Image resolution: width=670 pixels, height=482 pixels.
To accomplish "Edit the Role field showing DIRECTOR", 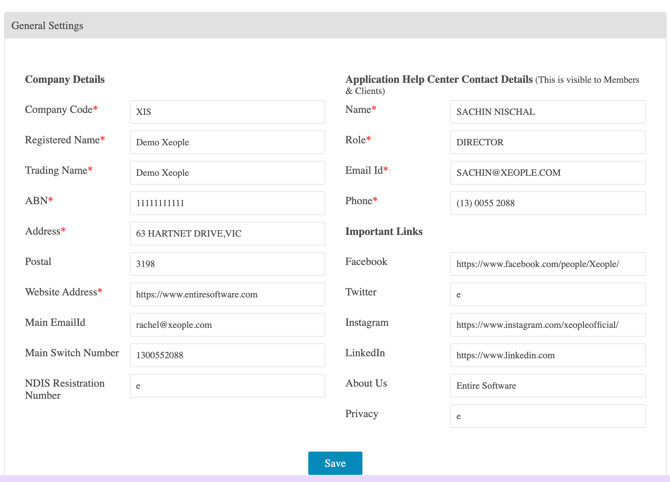I will [547, 142].
